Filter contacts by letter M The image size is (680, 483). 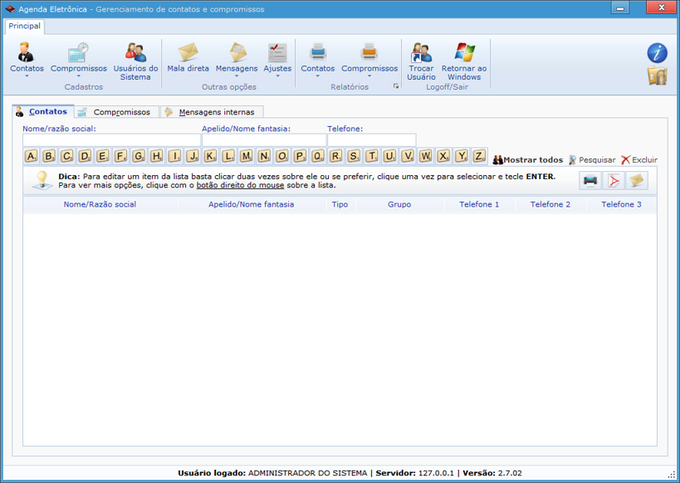(246, 156)
